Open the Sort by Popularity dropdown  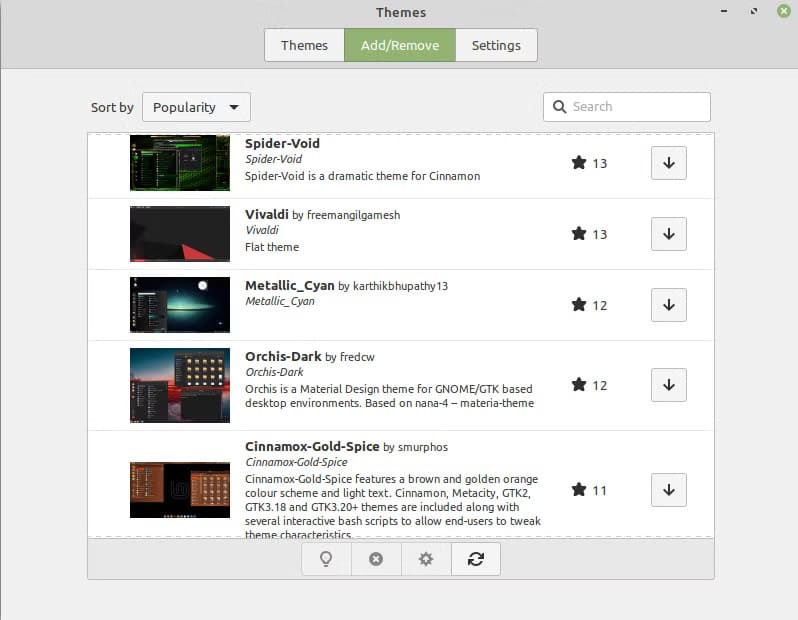coord(196,107)
